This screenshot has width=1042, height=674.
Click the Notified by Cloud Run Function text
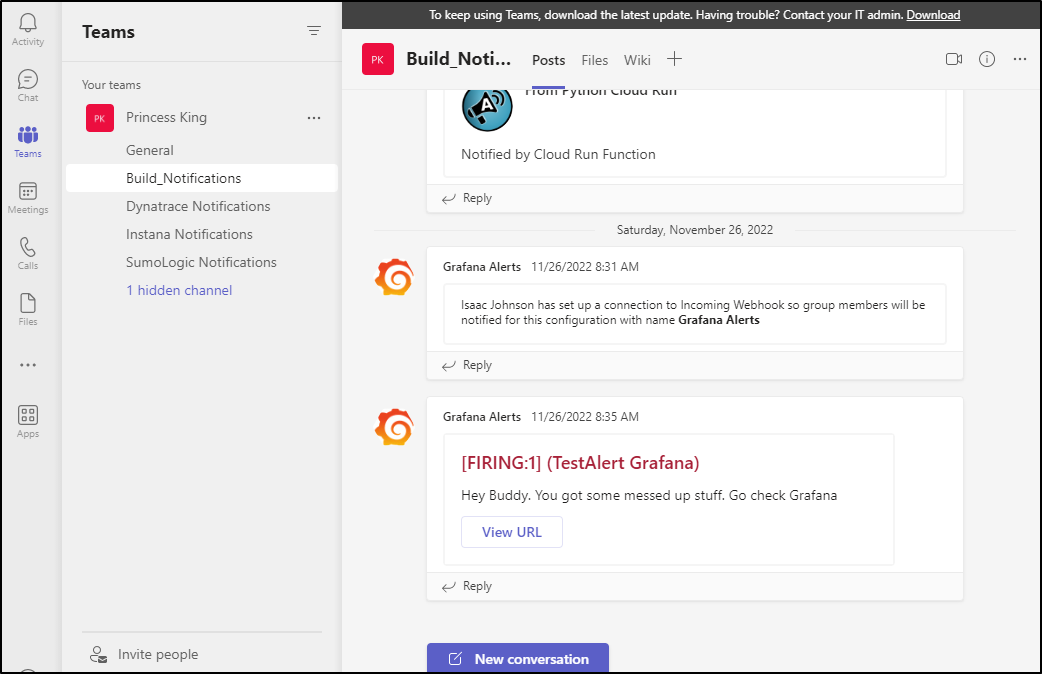coord(558,154)
